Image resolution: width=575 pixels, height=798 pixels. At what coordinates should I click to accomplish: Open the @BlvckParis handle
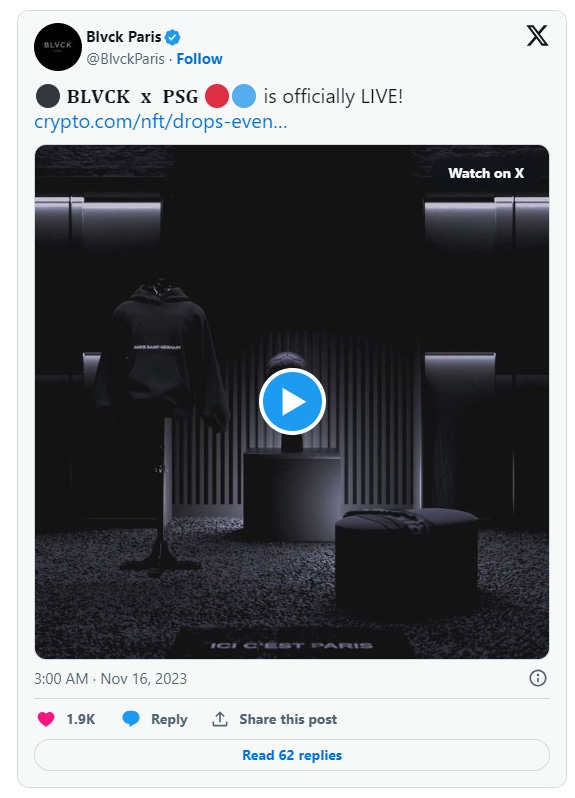(x=126, y=59)
